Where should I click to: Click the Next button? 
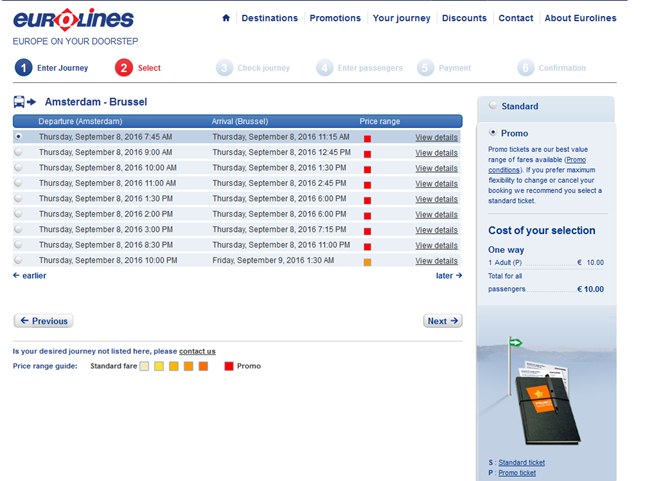coord(443,321)
